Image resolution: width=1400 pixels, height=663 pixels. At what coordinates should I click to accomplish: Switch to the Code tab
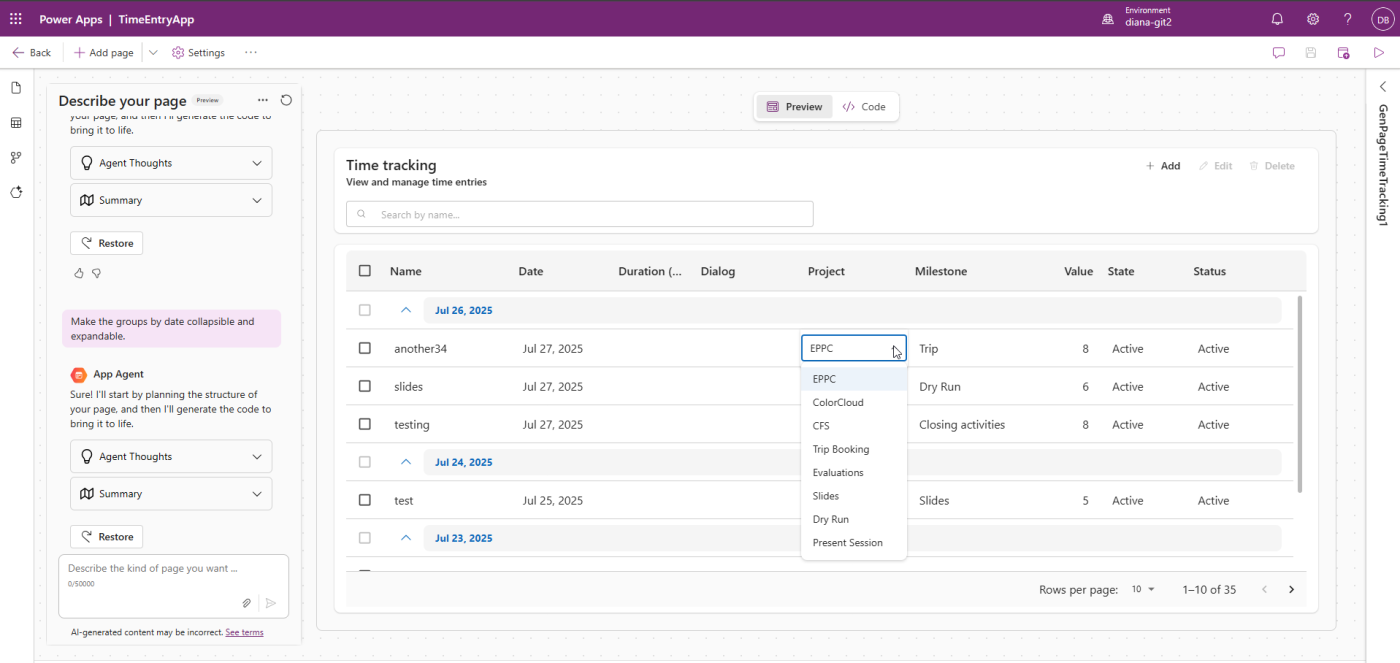pyautogui.click(x=866, y=106)
